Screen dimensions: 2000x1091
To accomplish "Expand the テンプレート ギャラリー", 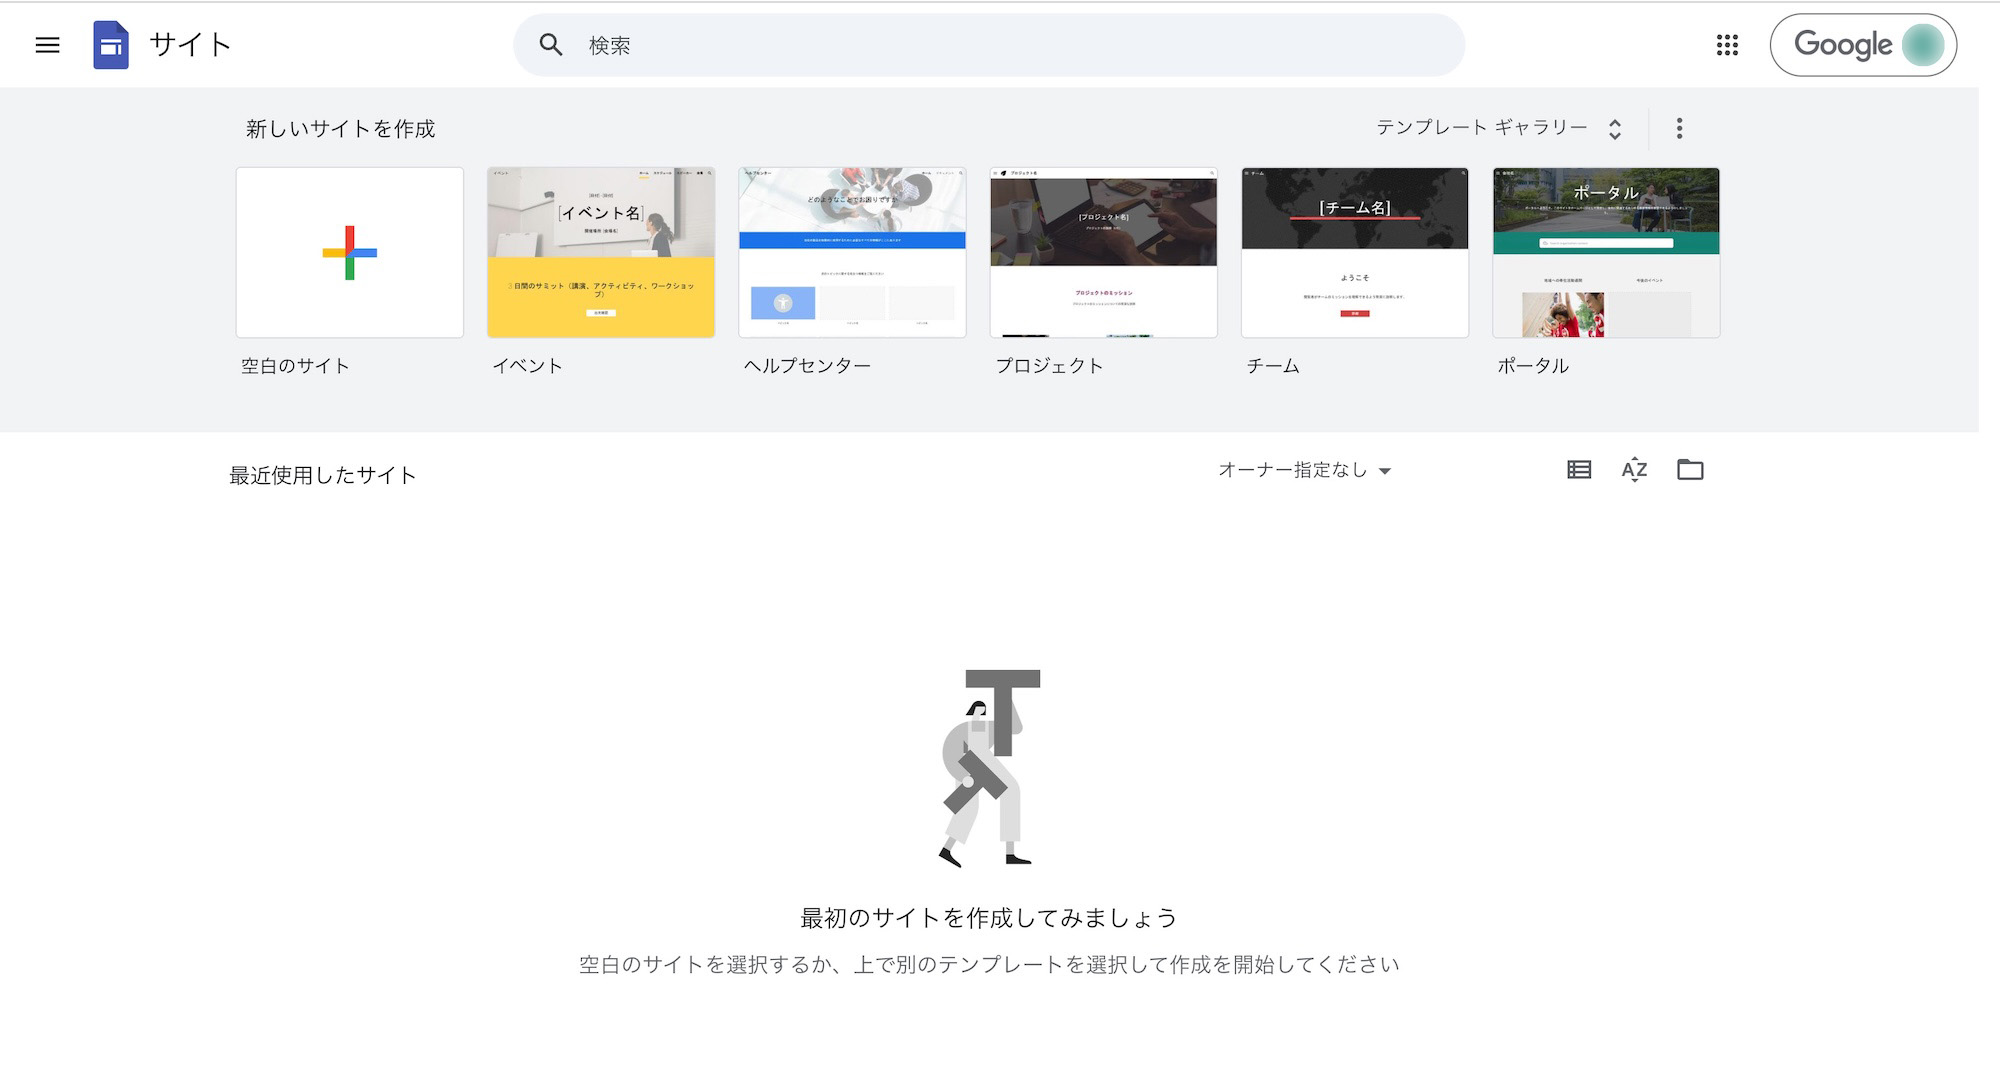I will 1499,128.
